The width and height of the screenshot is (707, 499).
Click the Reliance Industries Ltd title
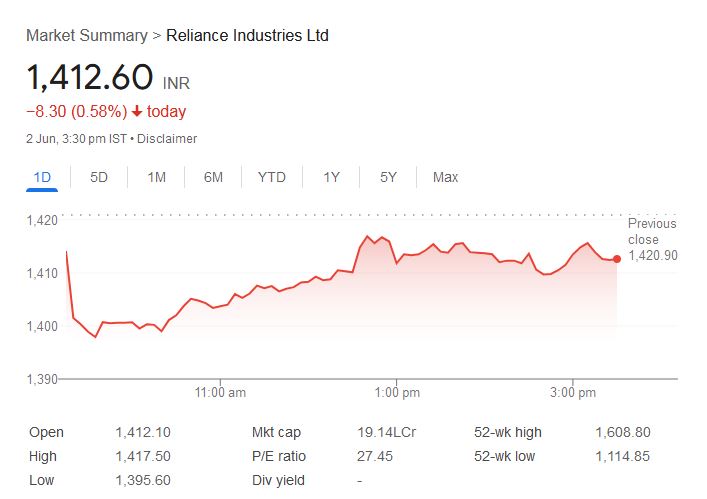point(247,36)
